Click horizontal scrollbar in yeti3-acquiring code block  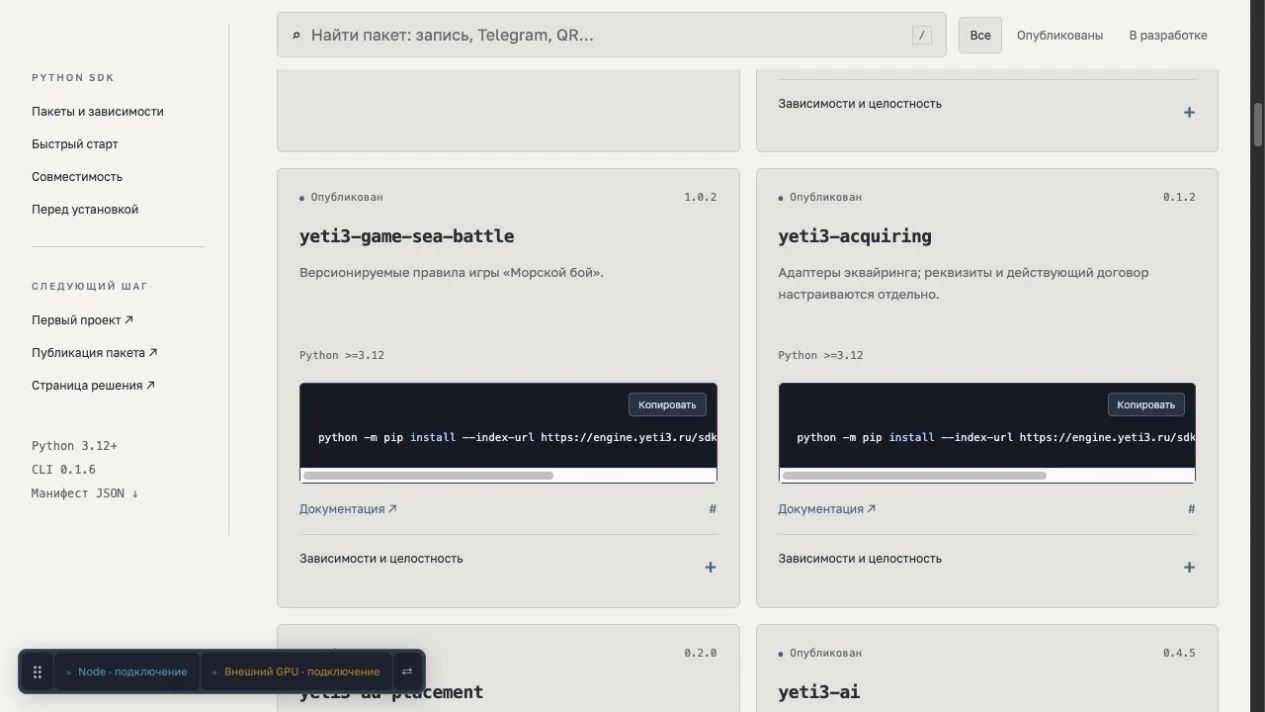pyautogui.click(x=914, y=476)
